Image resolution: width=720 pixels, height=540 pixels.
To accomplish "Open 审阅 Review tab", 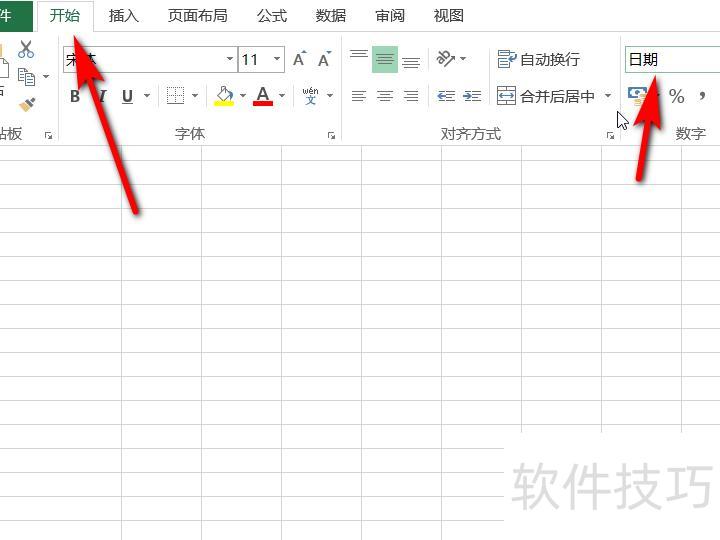I will tap(390, 16).
